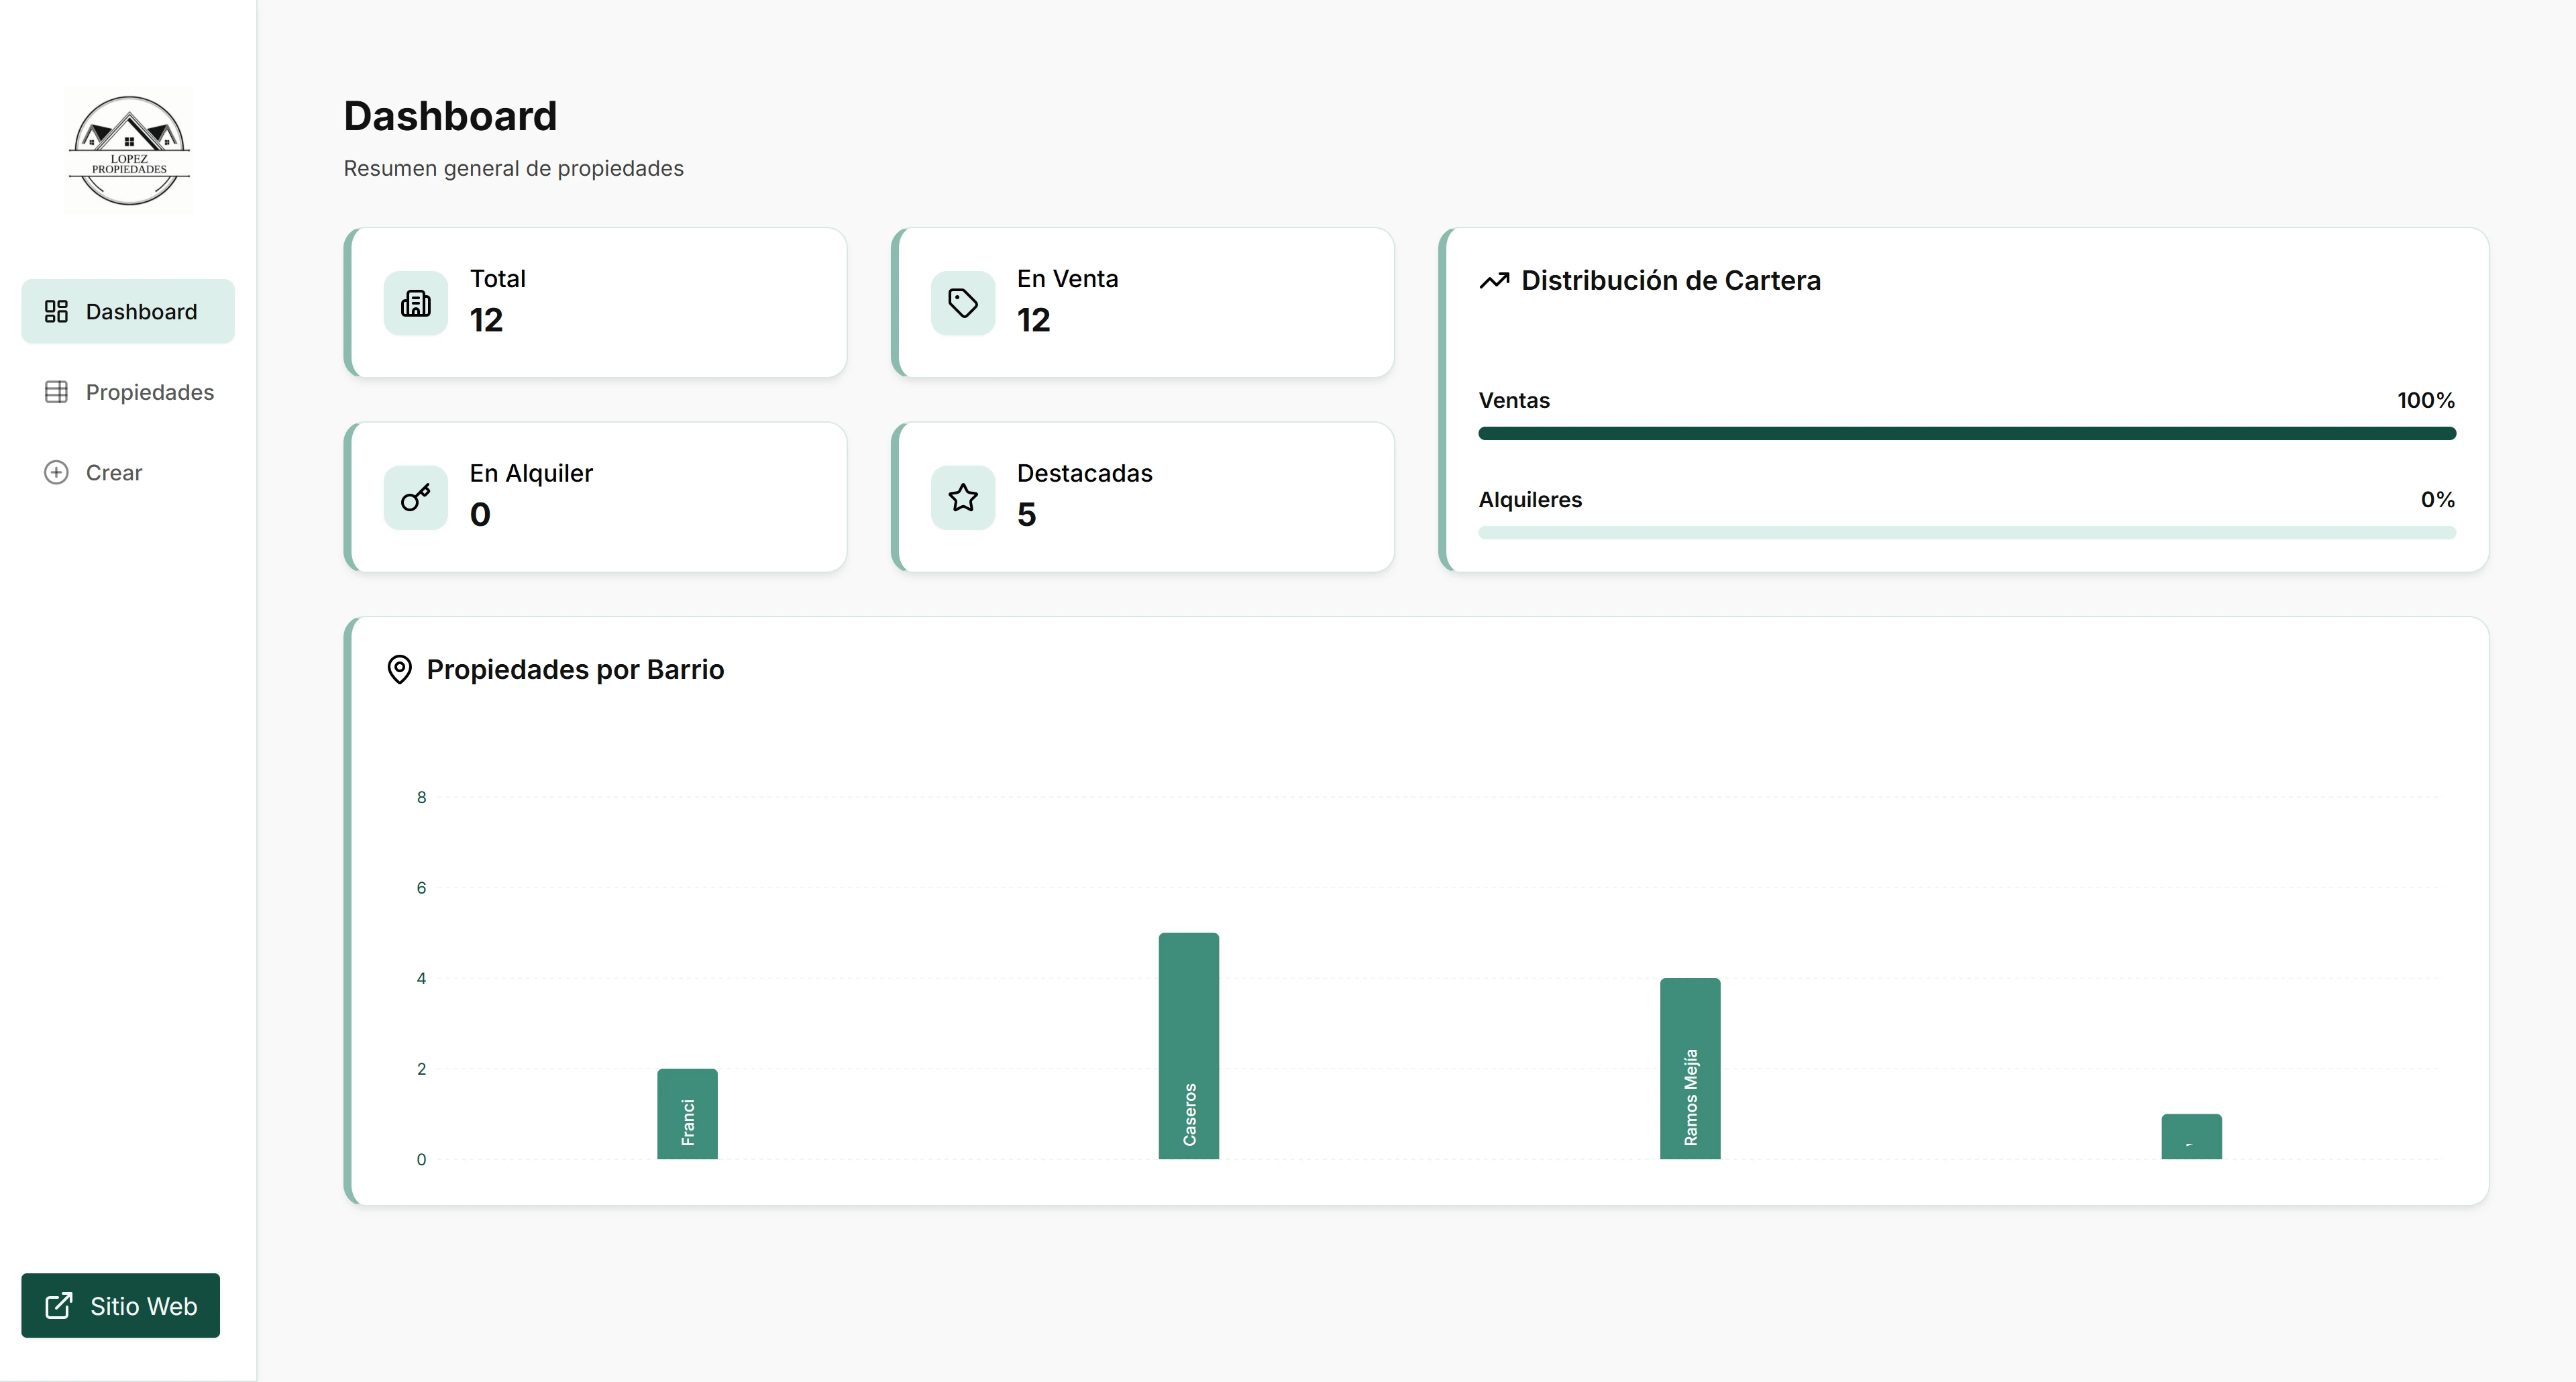Click the Dashboard page title
This screenshot has height=1382, width=2576.
[451, 116]
